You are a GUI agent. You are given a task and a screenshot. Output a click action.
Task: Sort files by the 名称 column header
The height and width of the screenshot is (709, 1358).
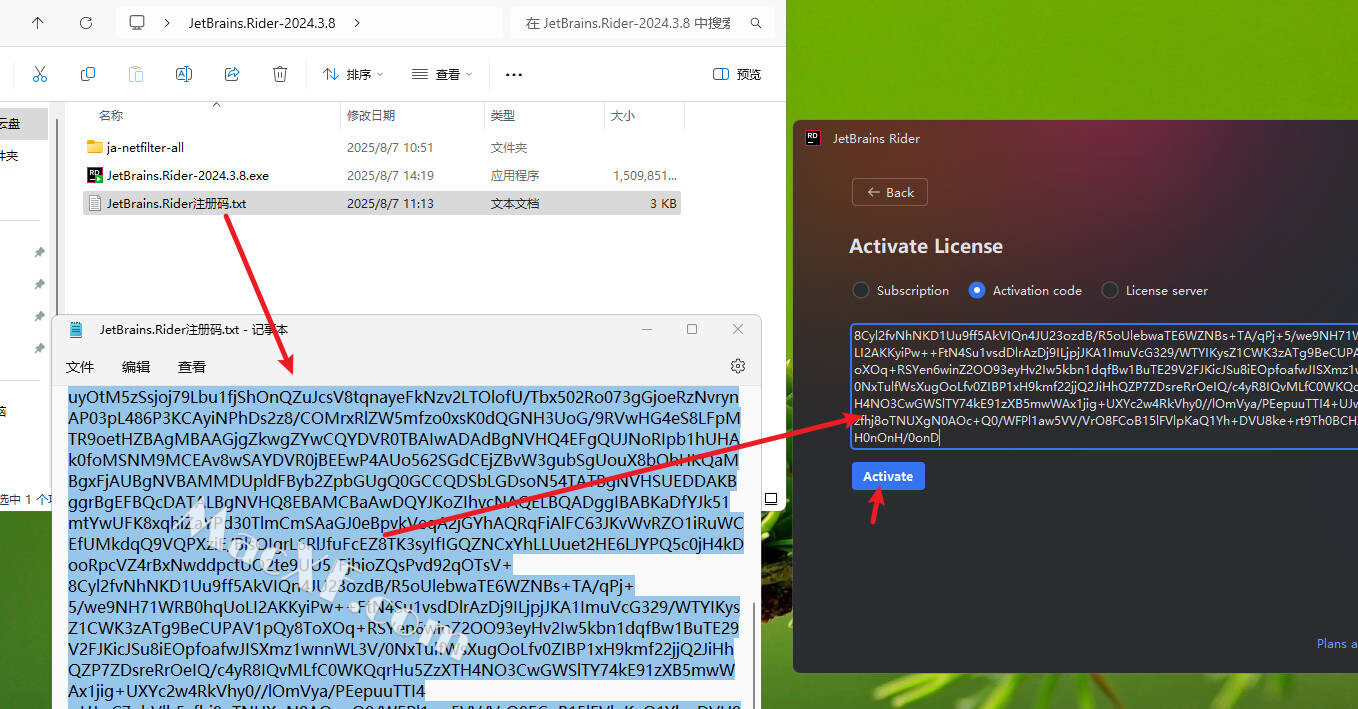[111, 116]
